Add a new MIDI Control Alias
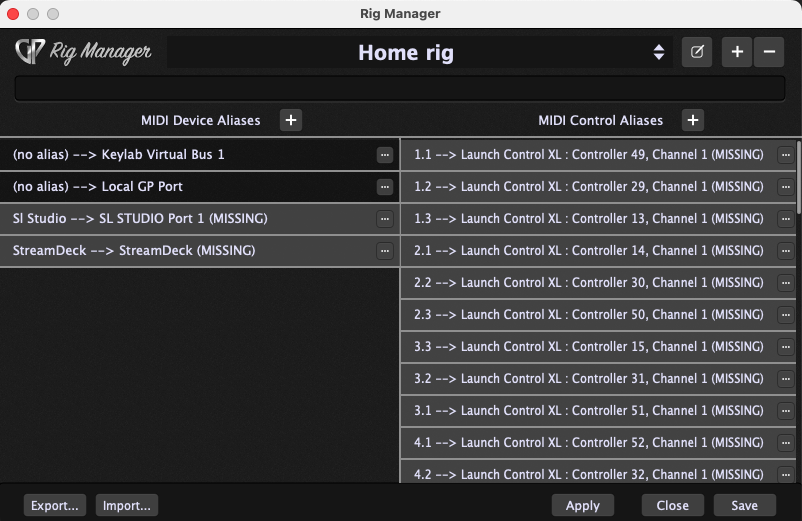Screen dimensions: 802x521 tap(693, 120)
